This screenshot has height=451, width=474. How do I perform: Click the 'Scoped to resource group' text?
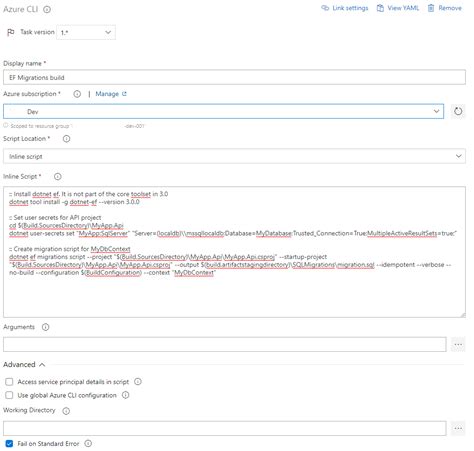pos(40,126)
